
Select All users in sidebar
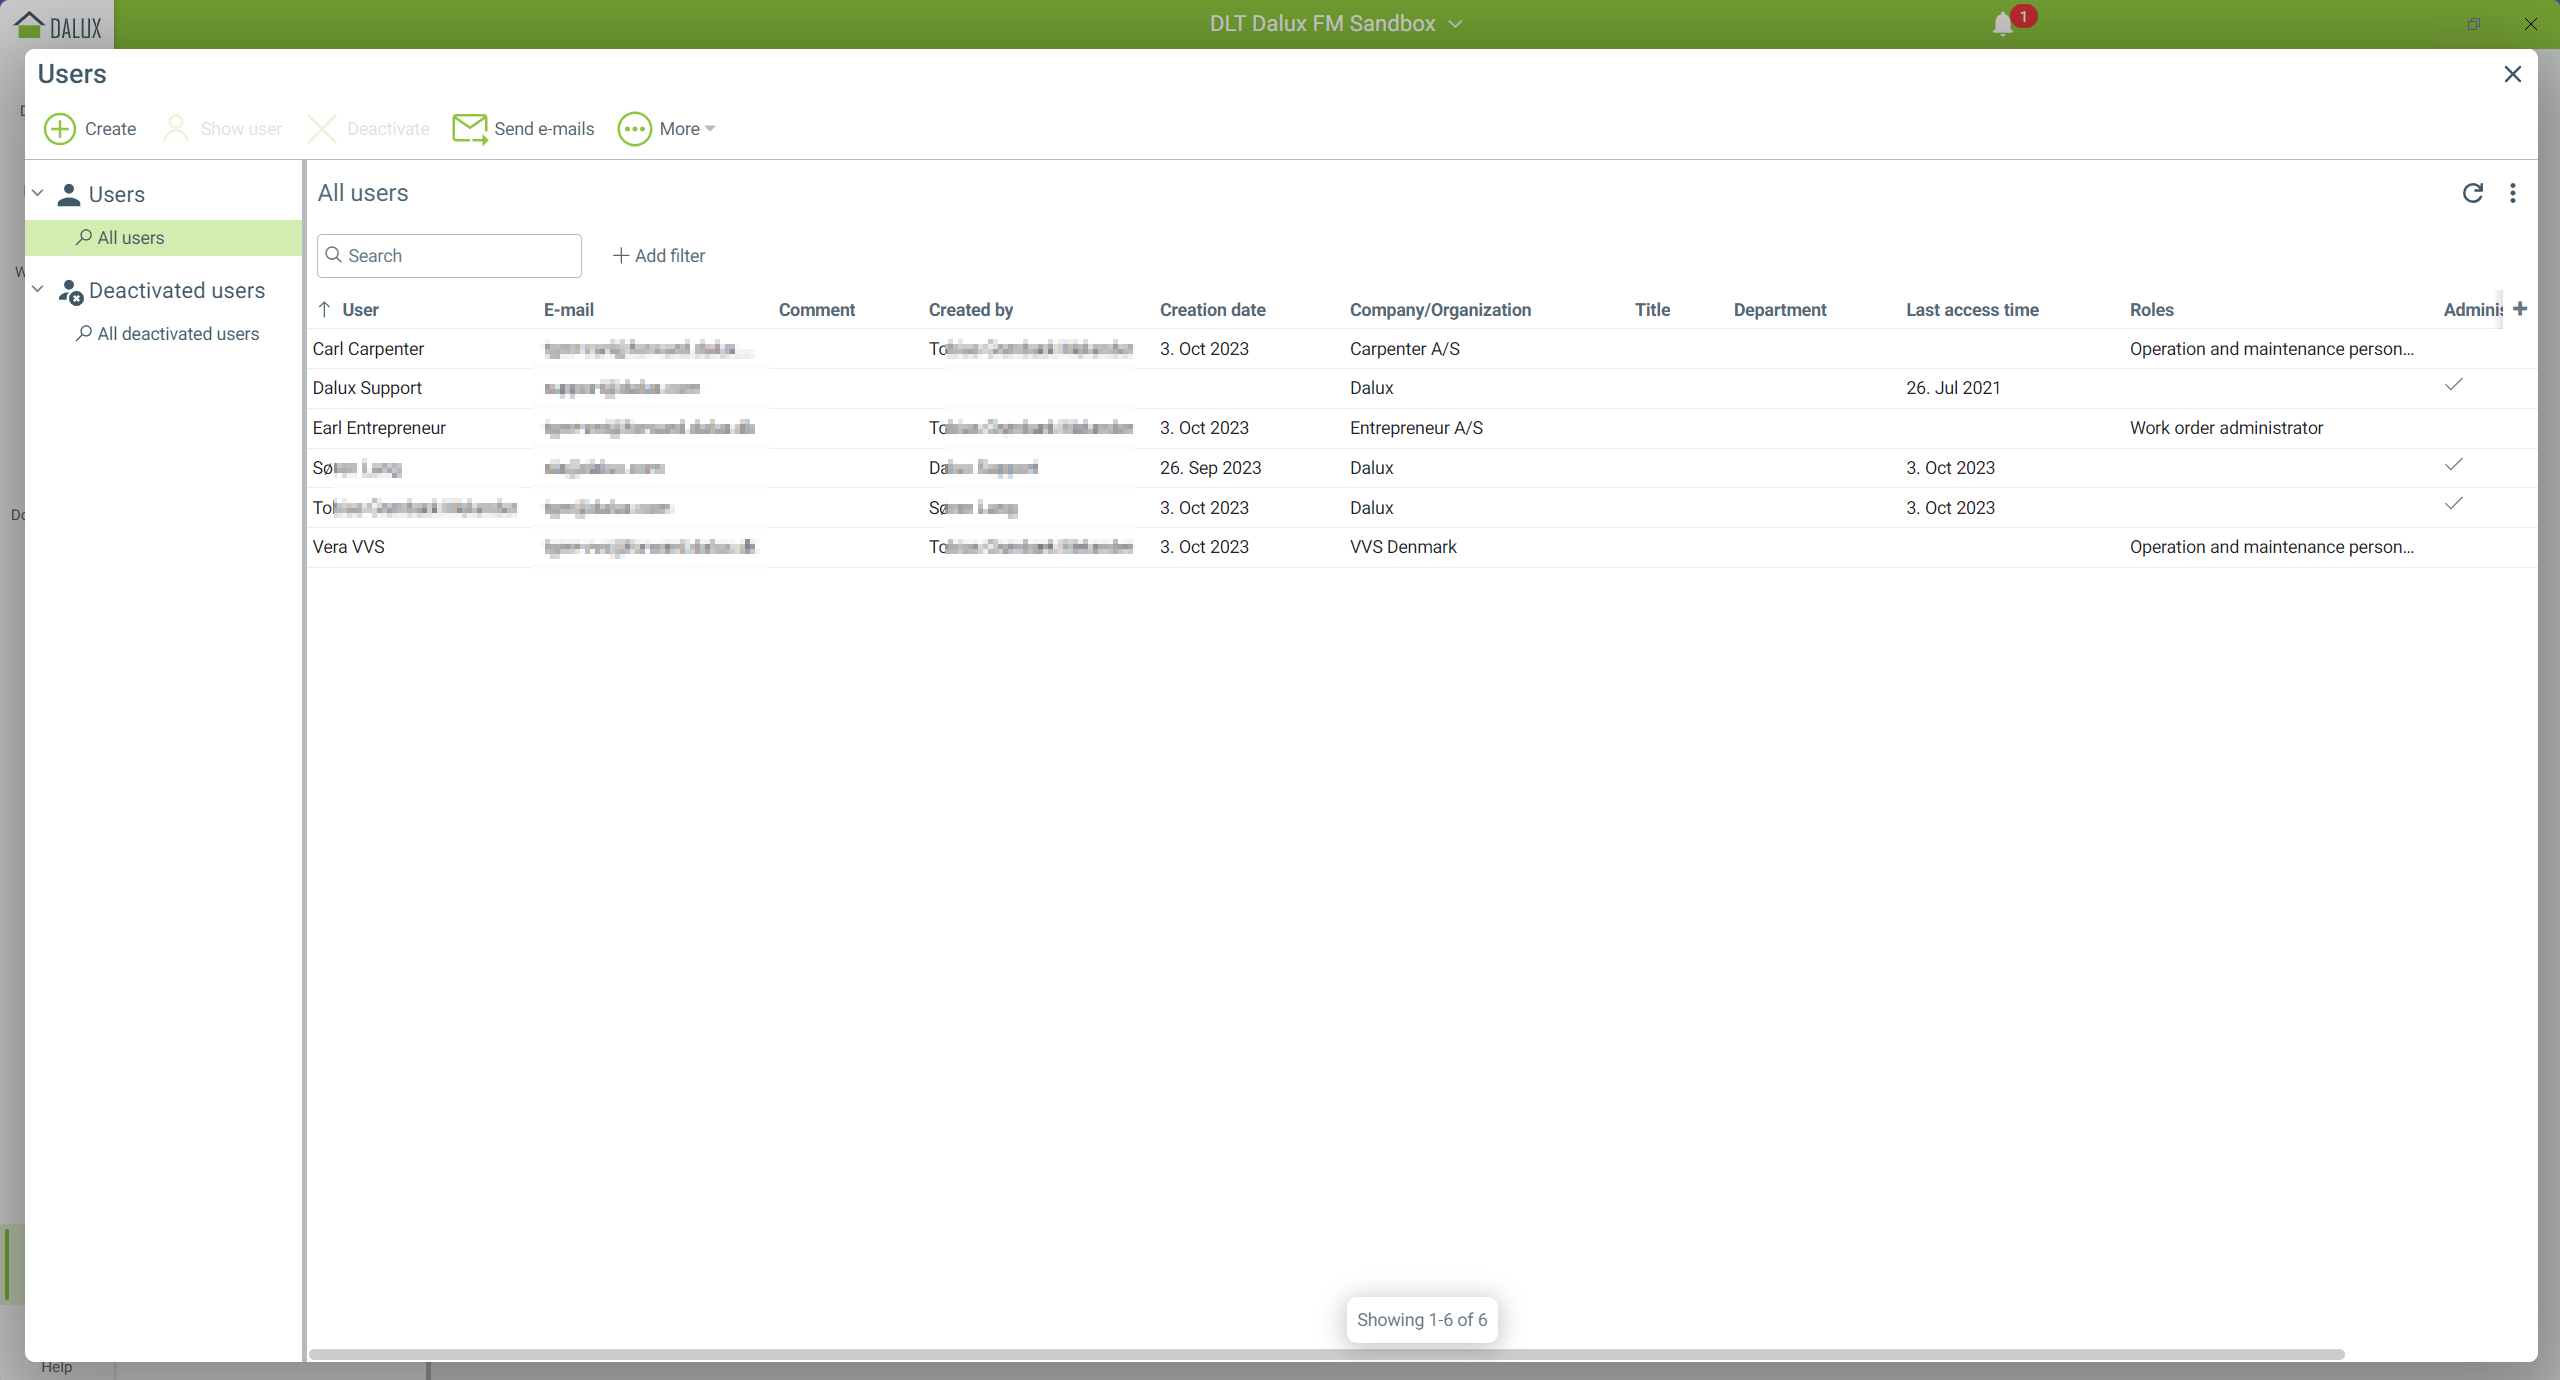point(130,238)
